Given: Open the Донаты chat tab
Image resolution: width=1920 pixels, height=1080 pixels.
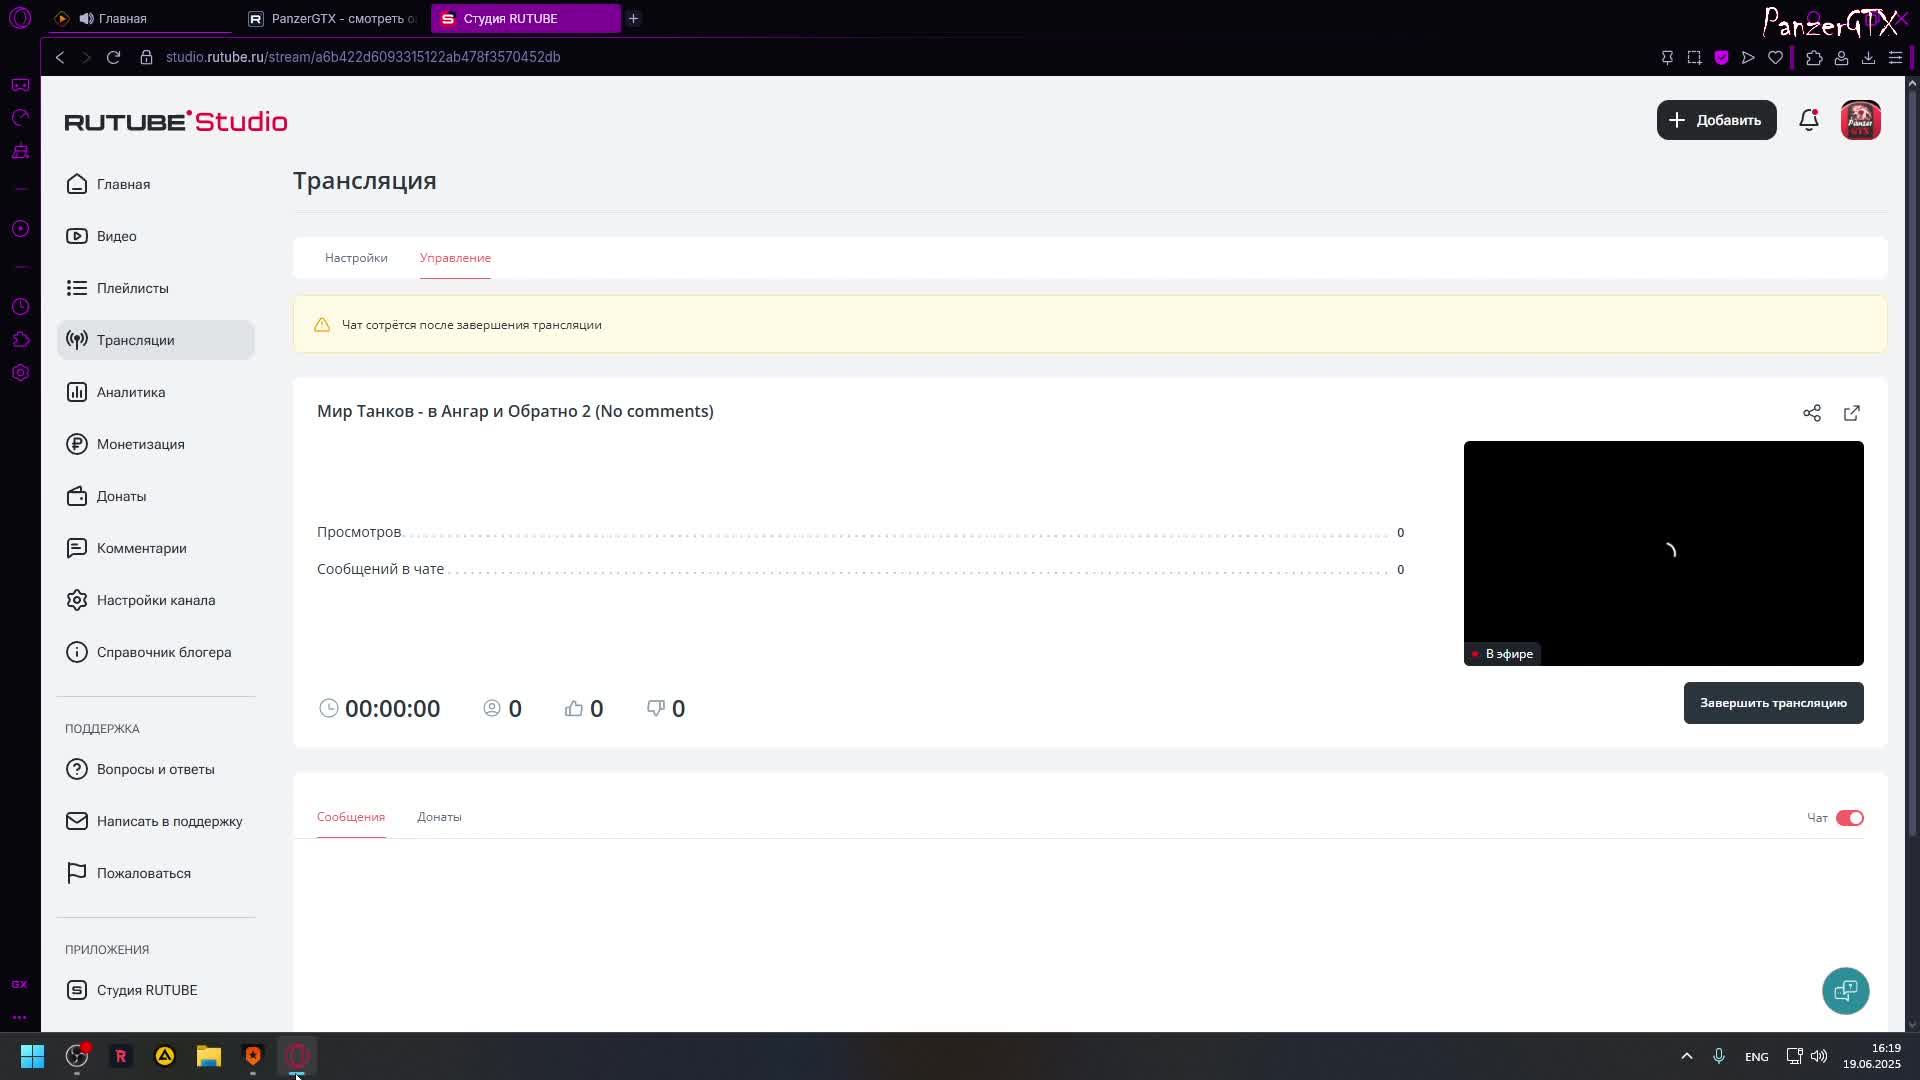Looking at the screenshot, I should click(x=439, y=817).
